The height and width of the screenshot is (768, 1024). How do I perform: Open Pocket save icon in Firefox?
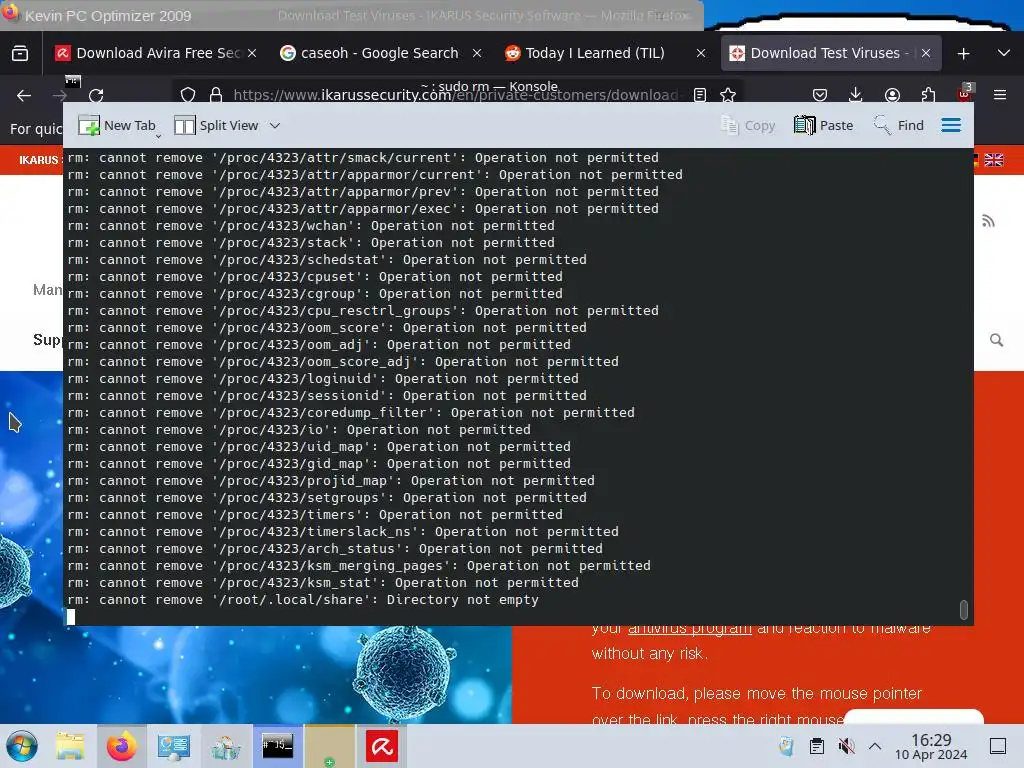coord(820,95)
